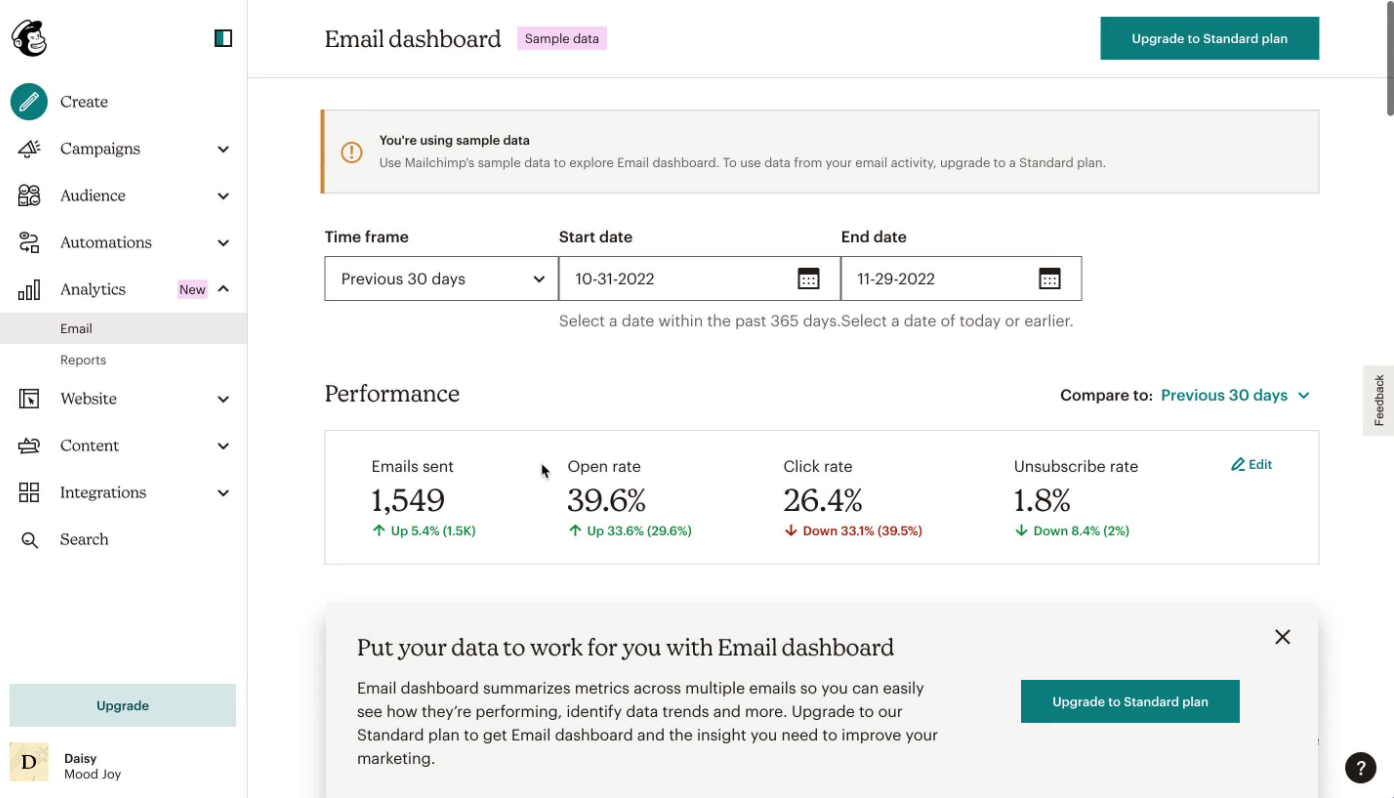Expand the Integrations menu chevron
The image size is (1394, 798).
tap(223, 493)
